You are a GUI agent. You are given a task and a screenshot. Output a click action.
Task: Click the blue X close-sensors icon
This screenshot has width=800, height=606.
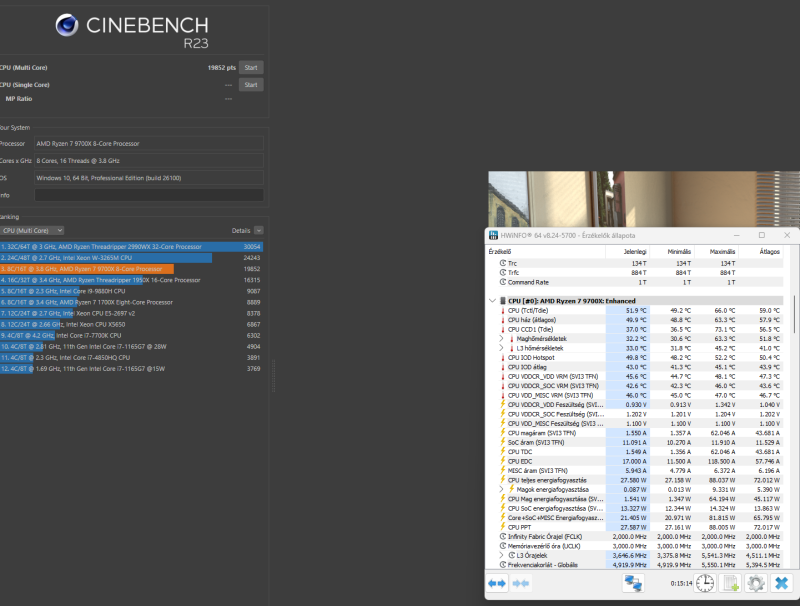(x=781, y=583)
